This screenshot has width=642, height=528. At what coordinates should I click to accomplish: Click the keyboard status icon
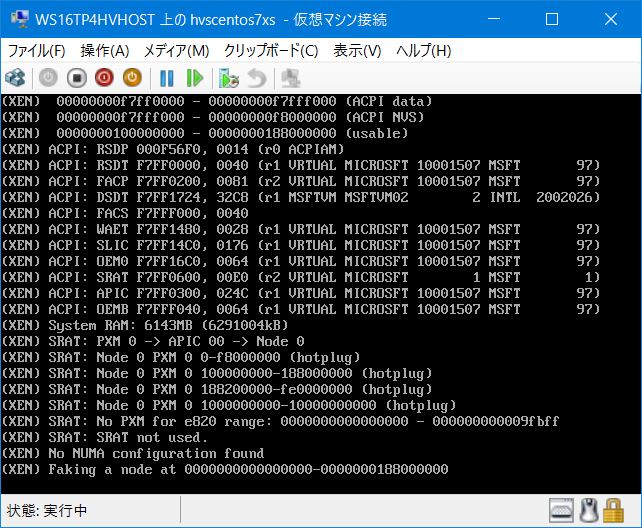(x=561, y=510)
